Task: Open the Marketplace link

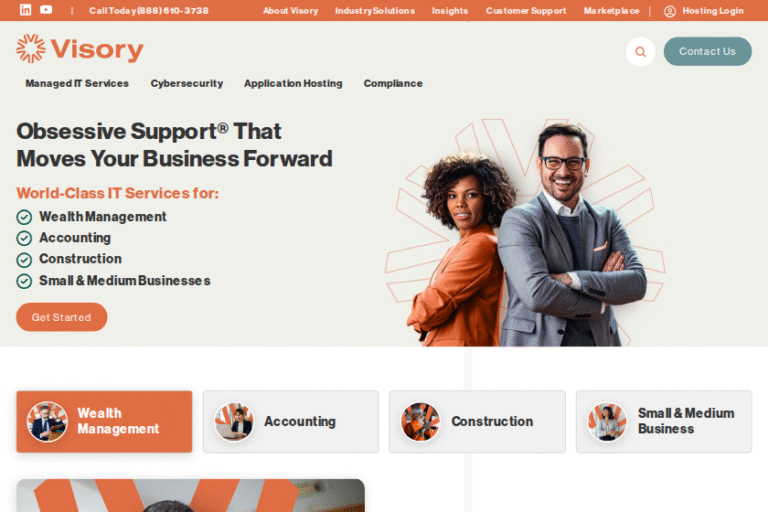Action: 611,11
